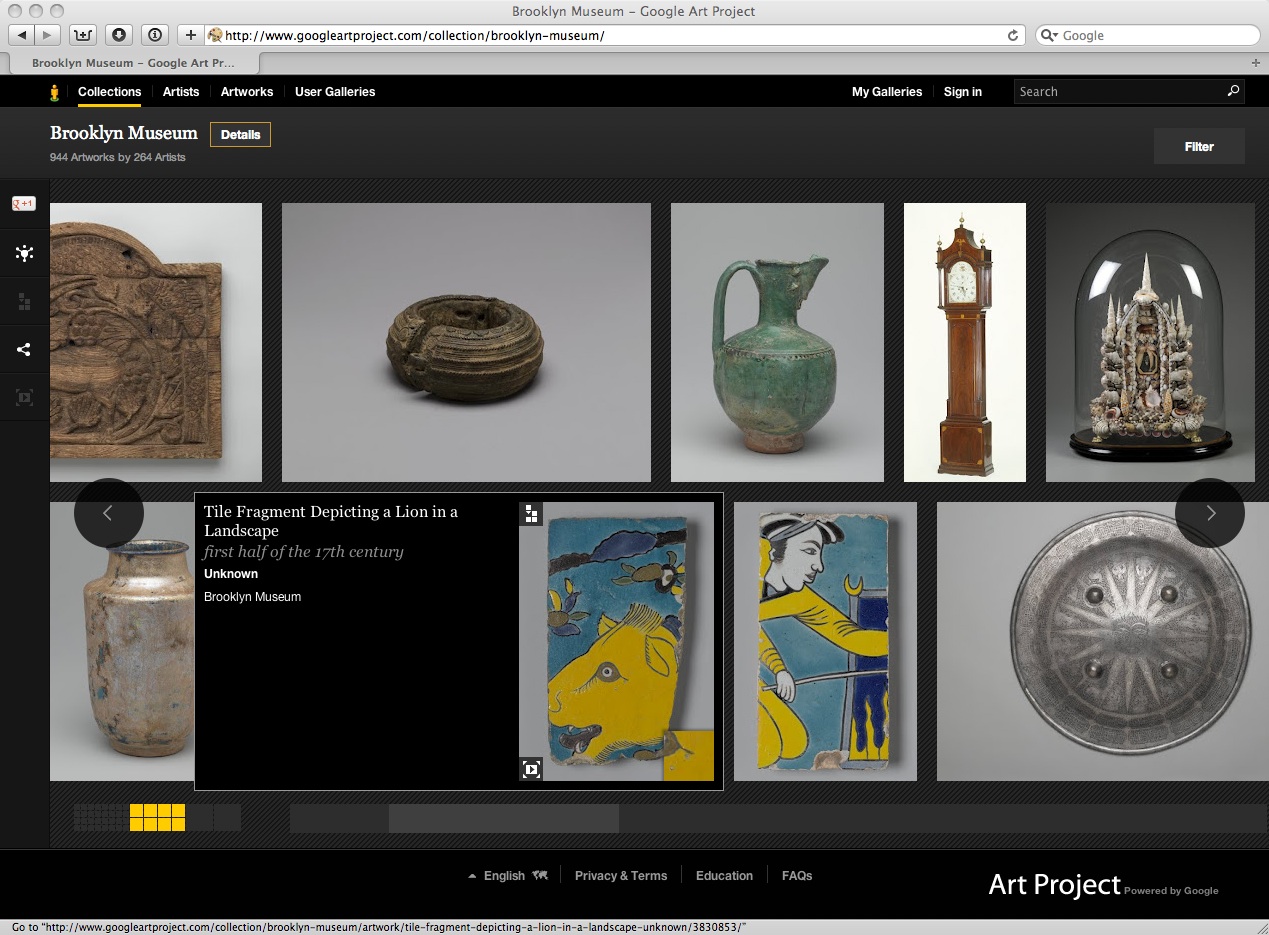Click the horizontal gallery scrollbar thumb
This screenshot has width=1269, height=935.
(503, 818)
